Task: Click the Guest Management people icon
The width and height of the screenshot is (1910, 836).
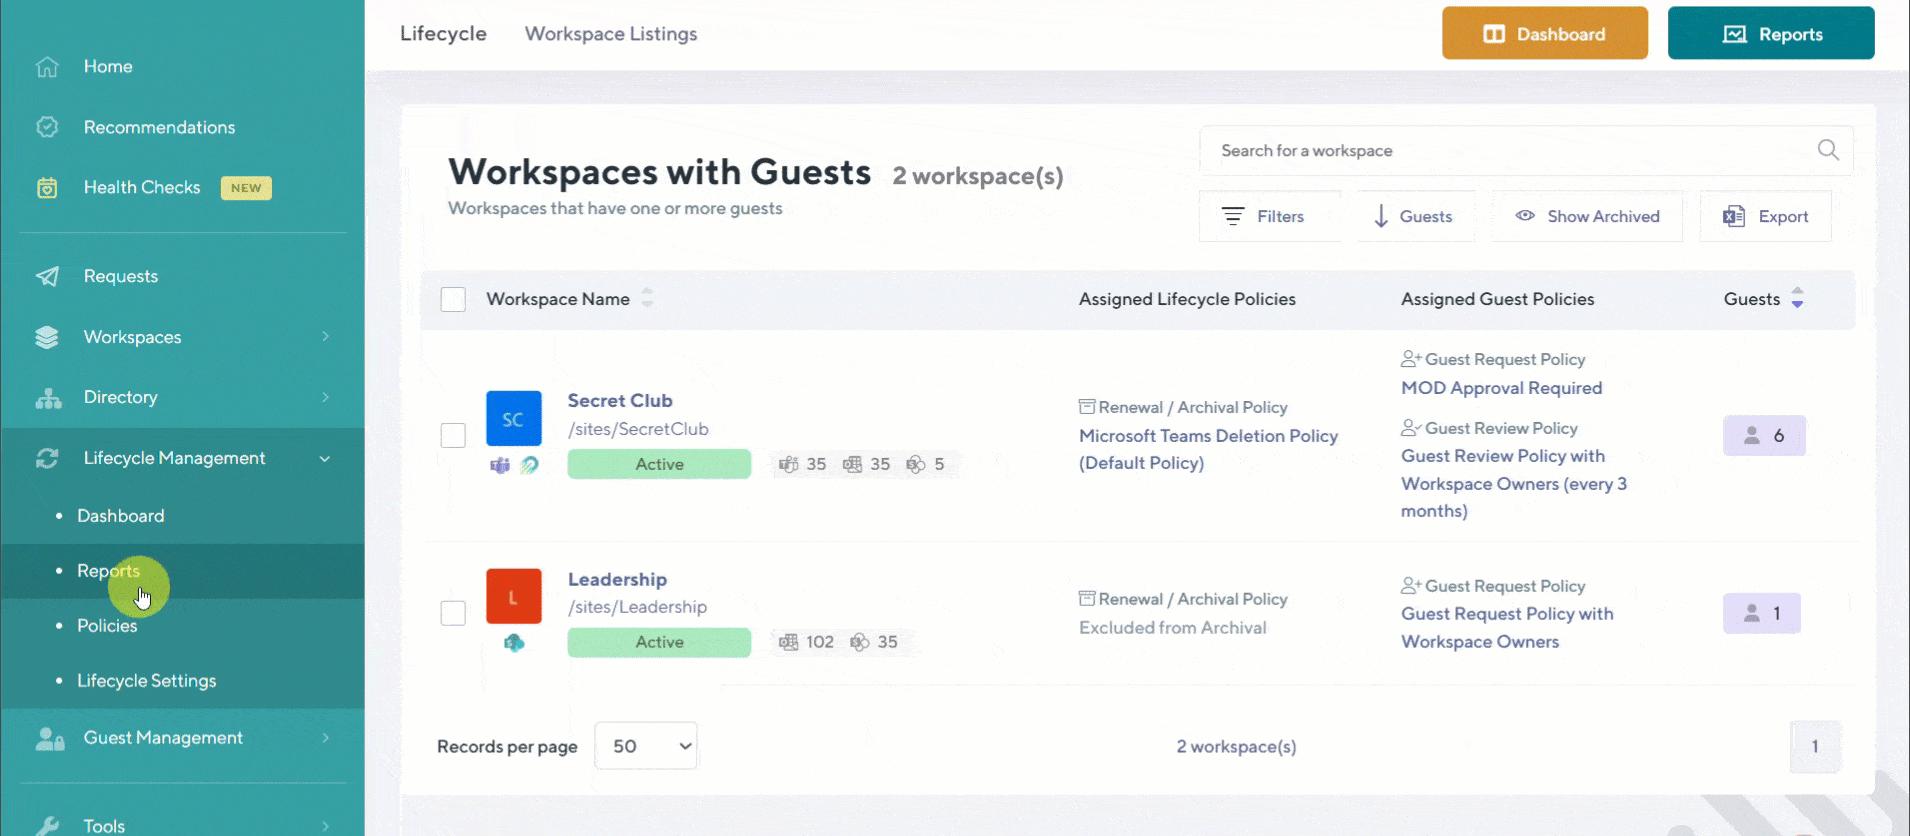Action: [x=50, y=739]
